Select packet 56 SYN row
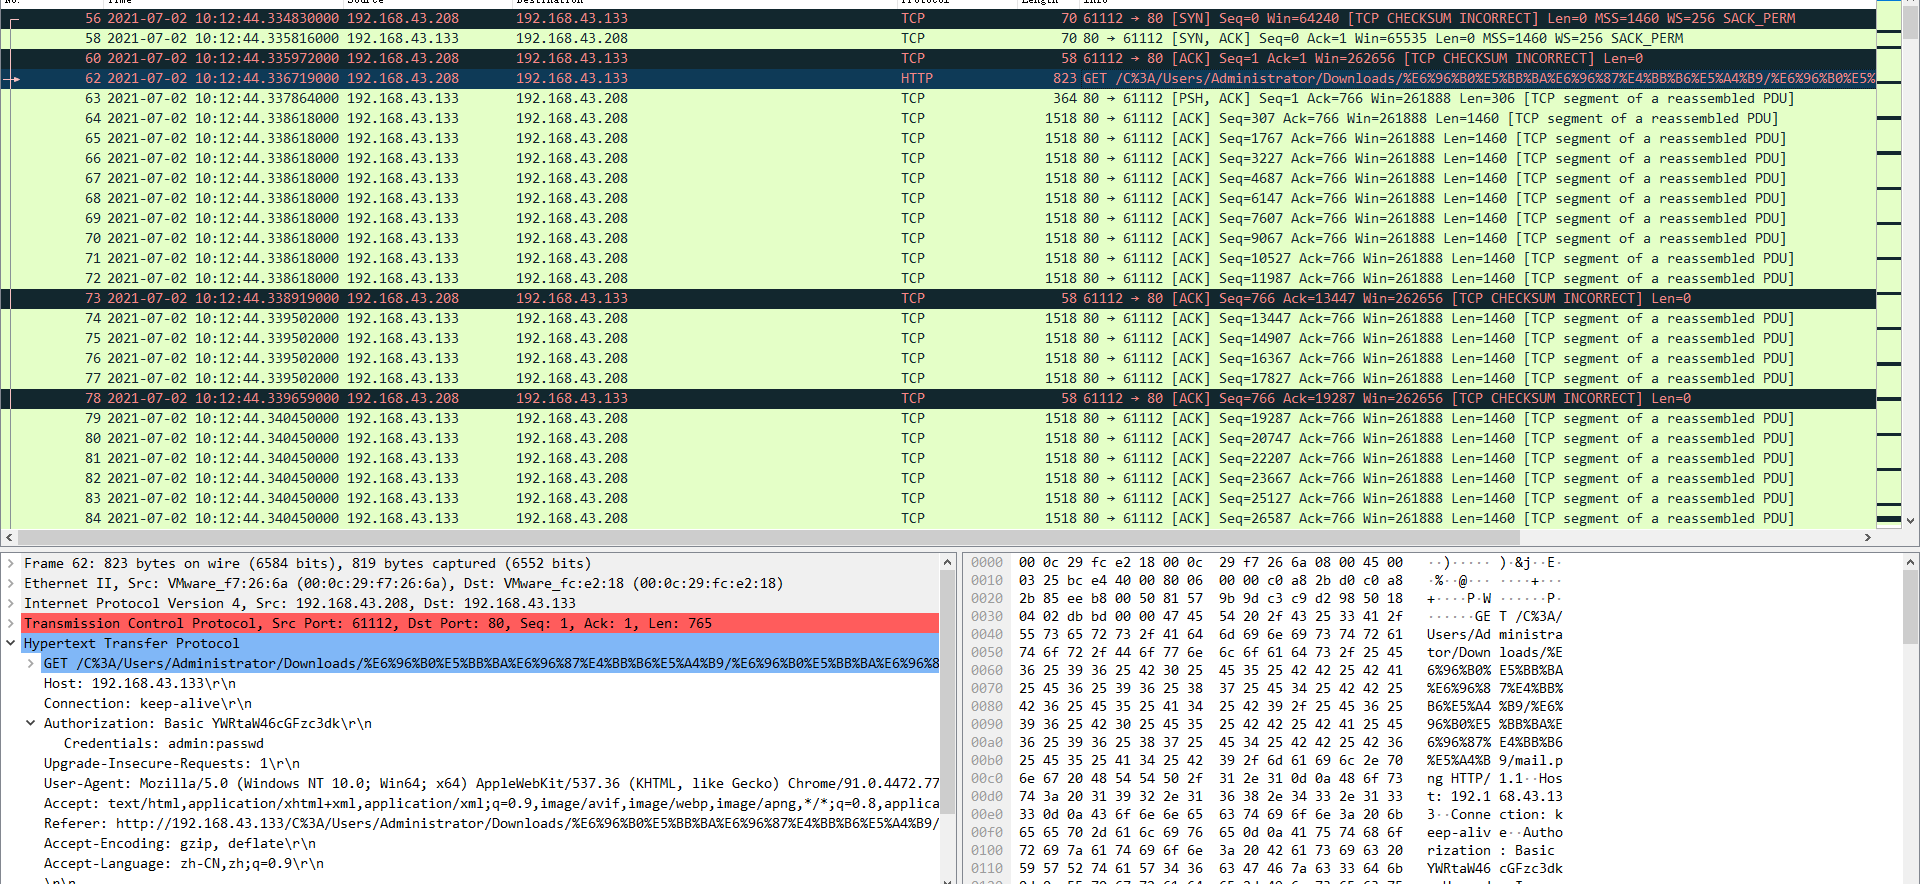 click(x=938, y=18)
